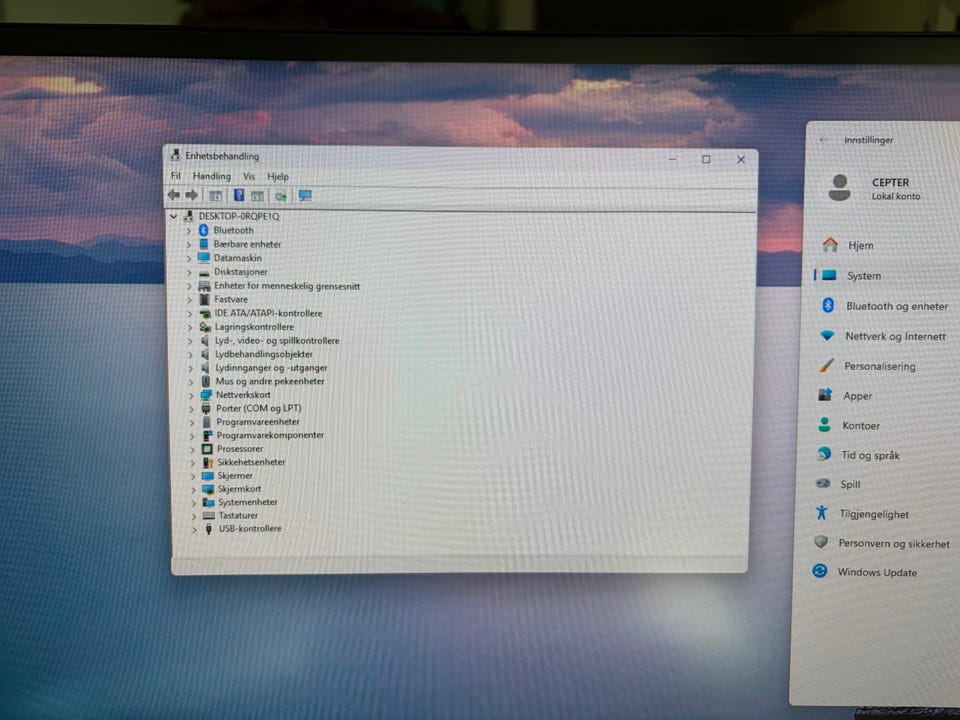
Task: Click the CEPTER Lokal konto profile
Action: point(874,187)
